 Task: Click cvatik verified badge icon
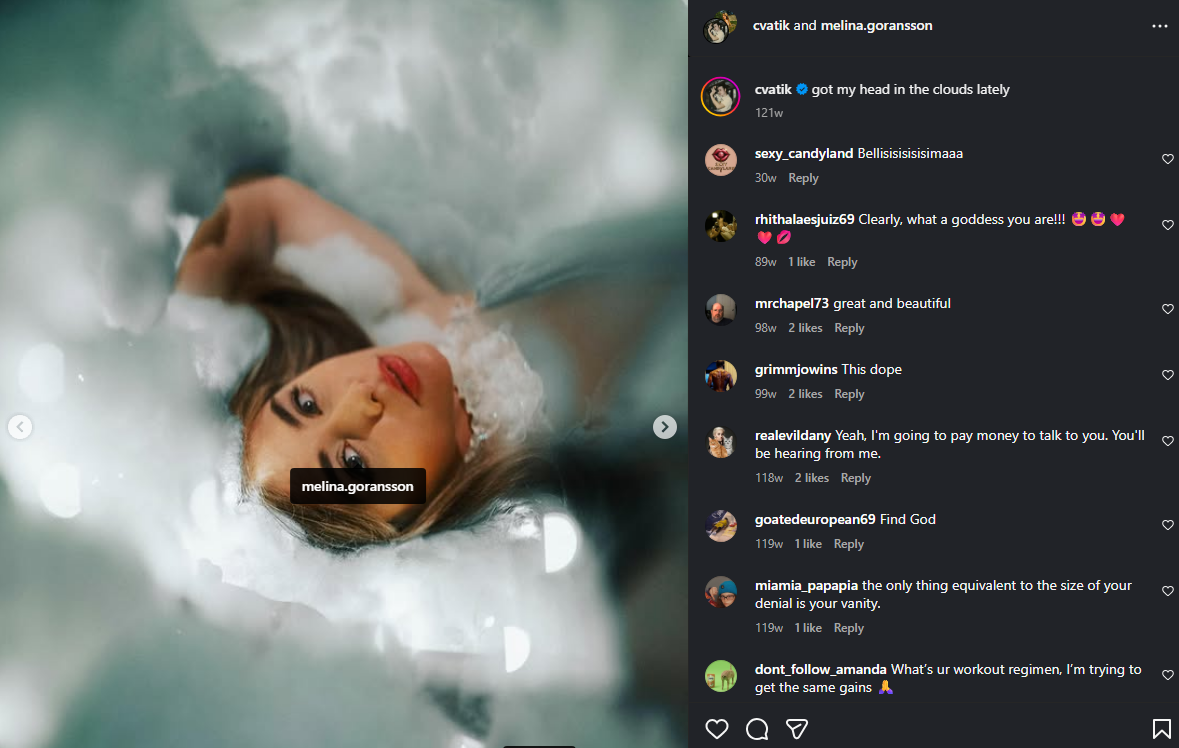pyautogui.click(x=802, y=89)
